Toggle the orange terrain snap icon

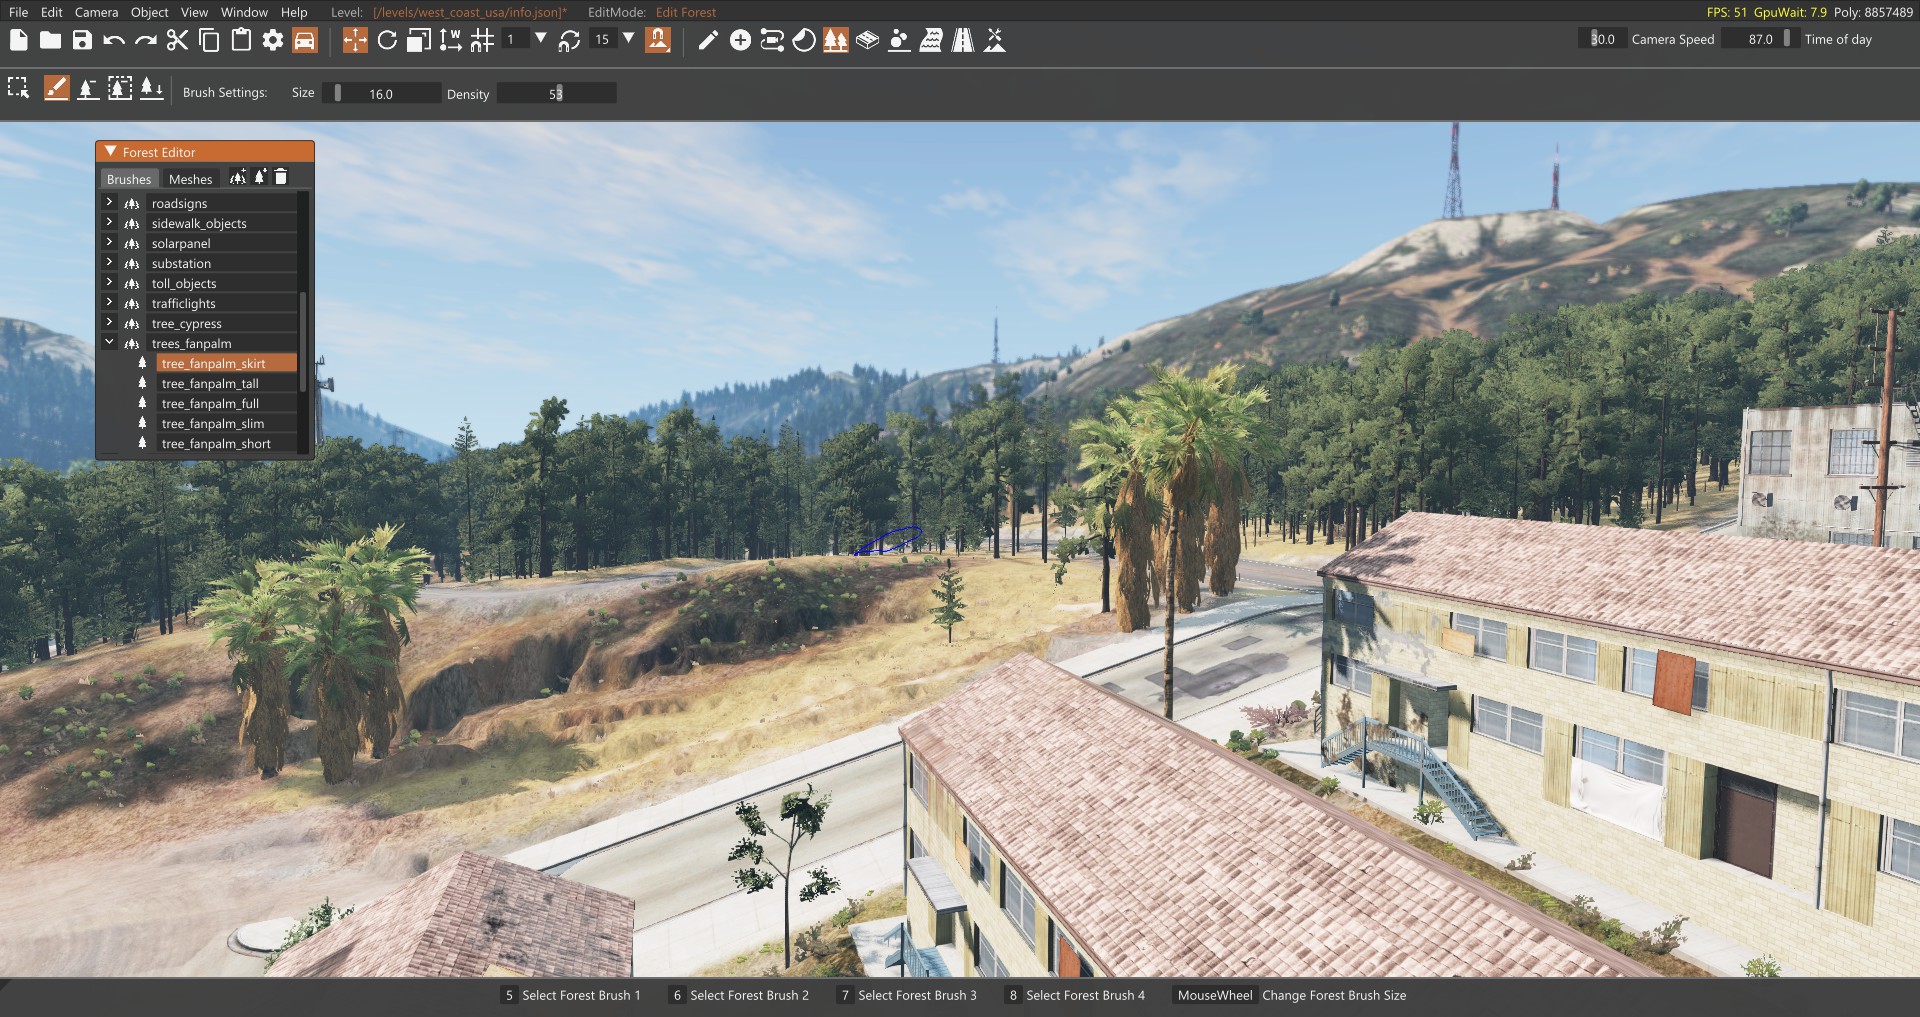click(x=658, y=40)
